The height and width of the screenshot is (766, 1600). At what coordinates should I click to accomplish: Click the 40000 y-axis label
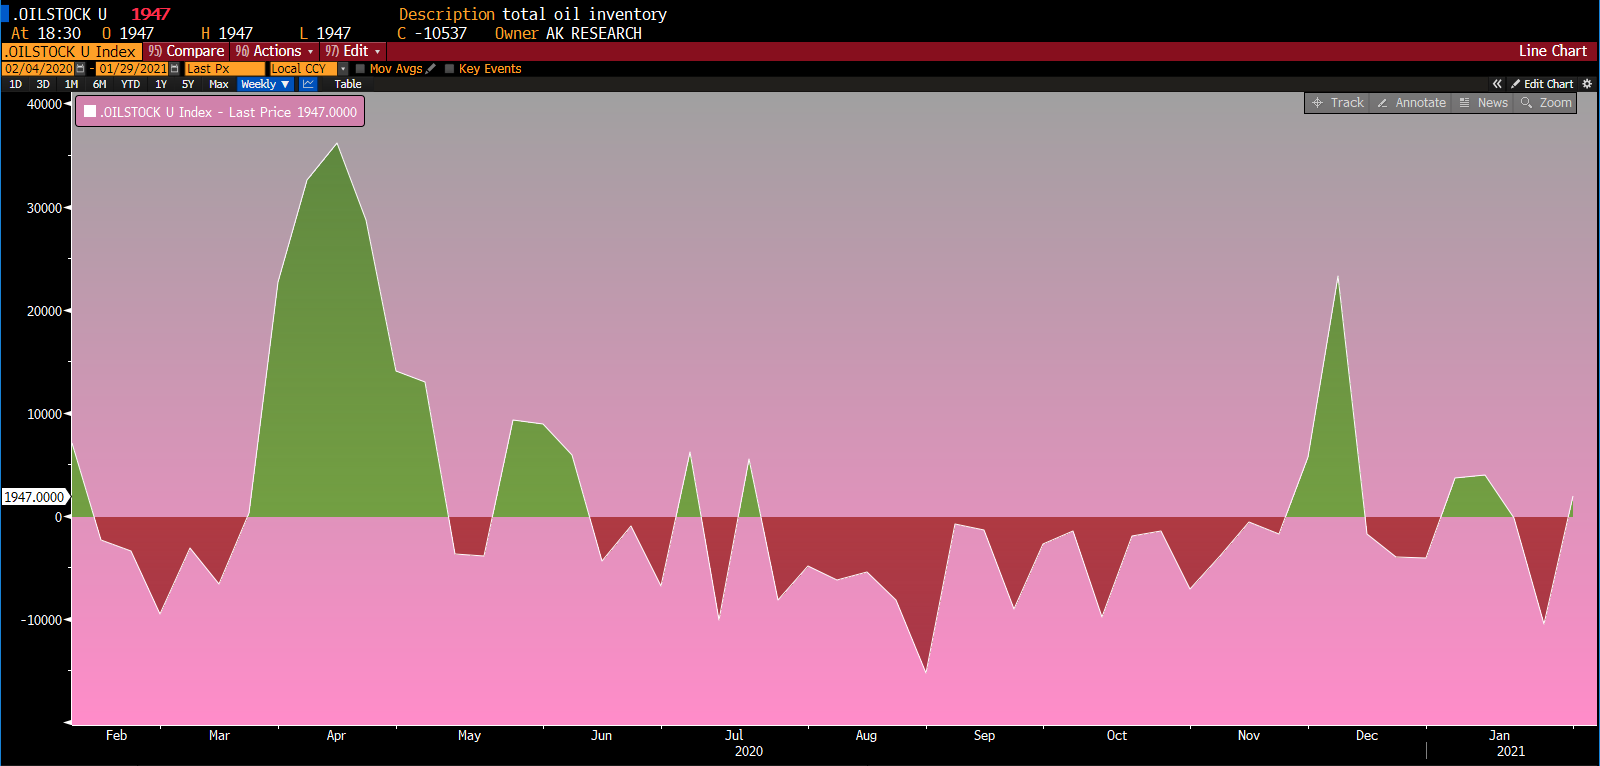[x=44, y=104]
